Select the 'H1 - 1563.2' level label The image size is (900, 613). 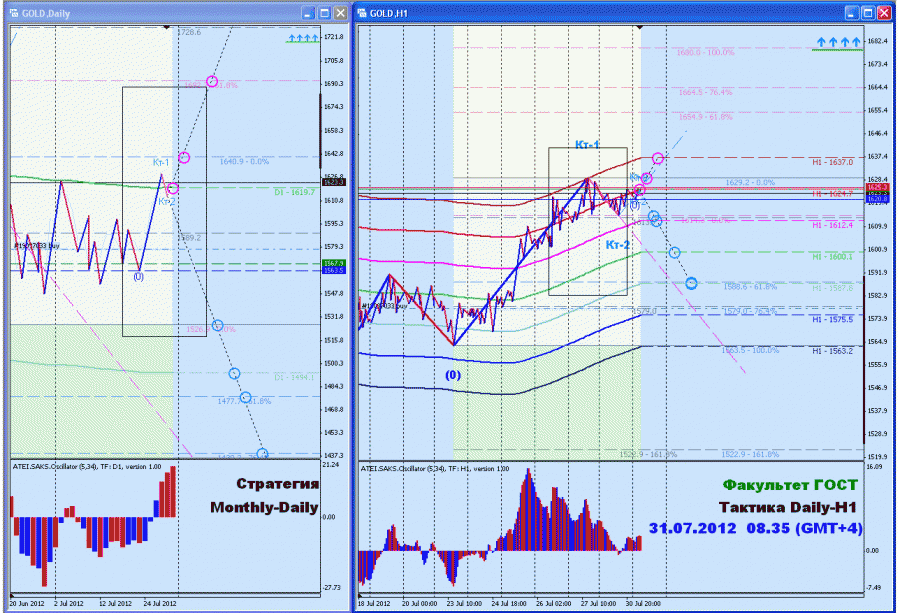pyautogui.click(x=832, y=351)
